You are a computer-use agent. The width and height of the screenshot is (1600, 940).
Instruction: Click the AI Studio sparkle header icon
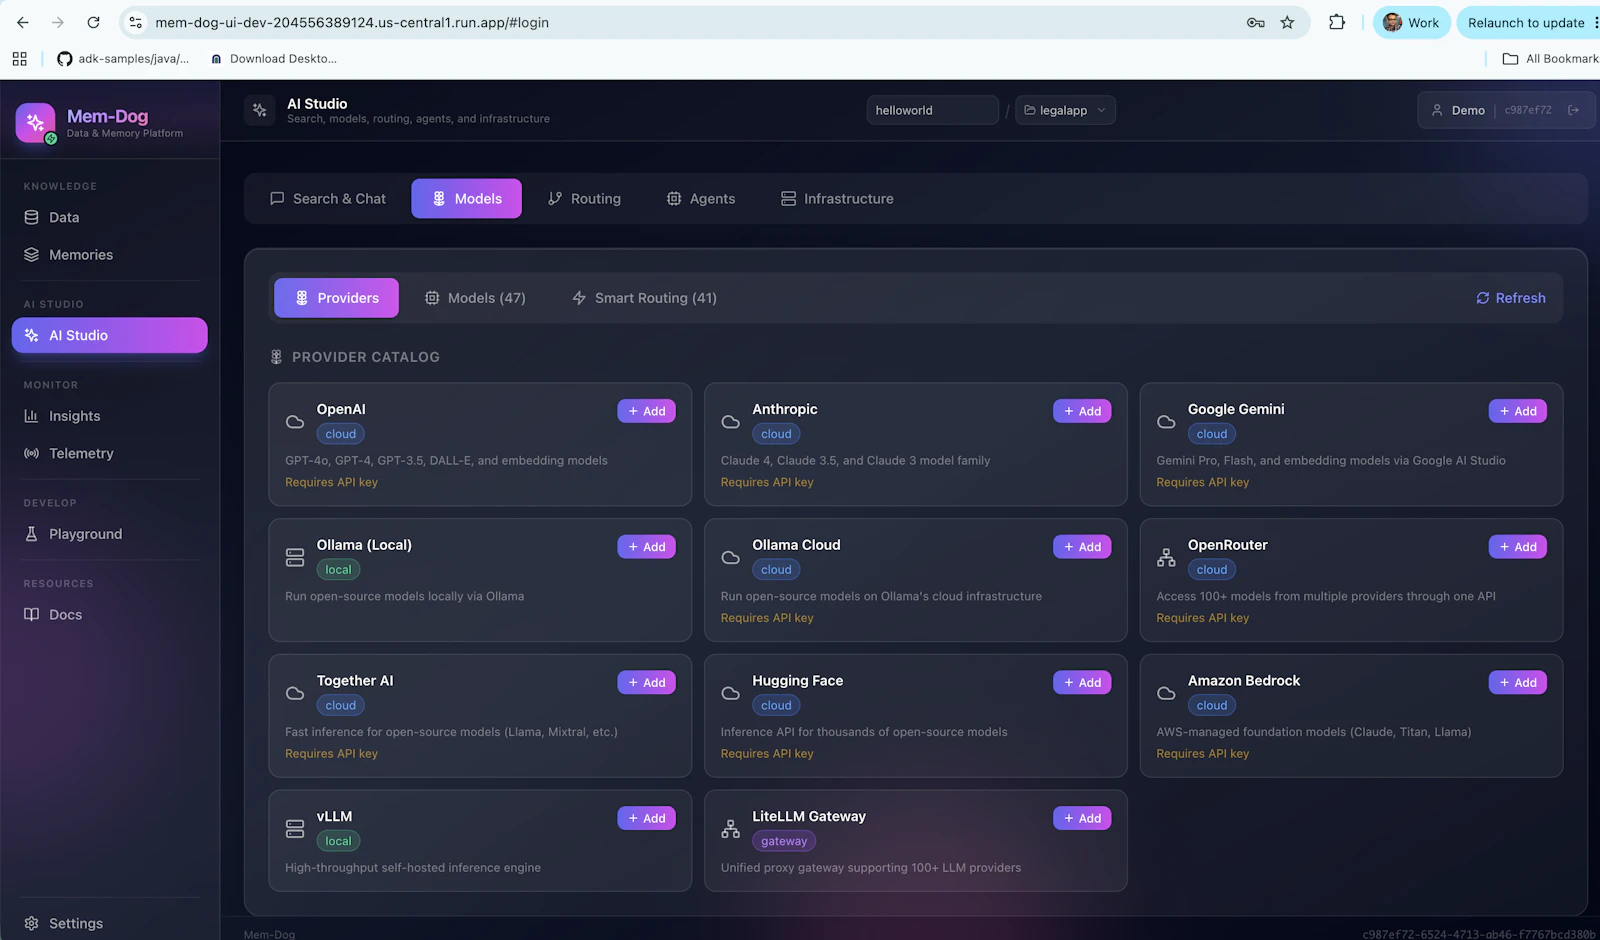pyautogui.click(x=260, y=110)
